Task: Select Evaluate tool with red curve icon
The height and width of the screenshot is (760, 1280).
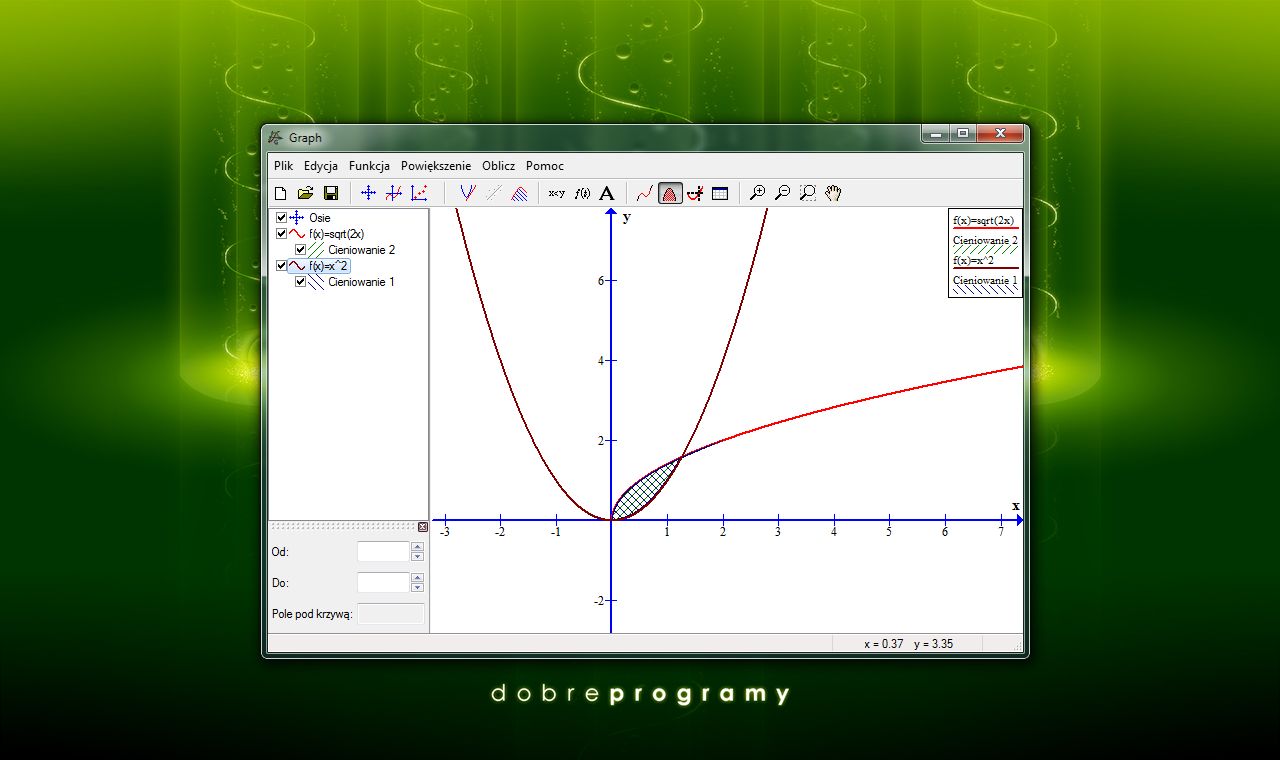Action: click(x=645, y=193)
